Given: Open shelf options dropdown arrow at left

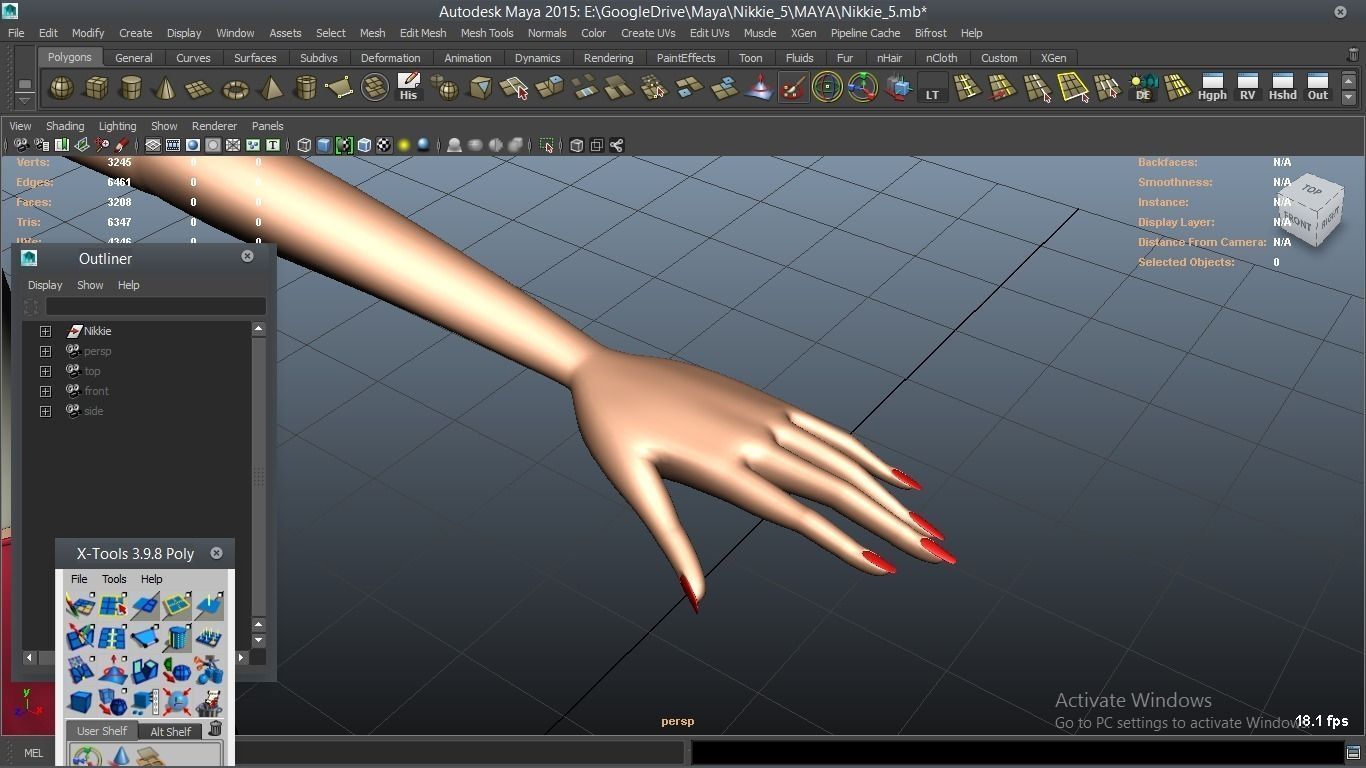Looking at the screenshot, I should click(x=25, y=99).
